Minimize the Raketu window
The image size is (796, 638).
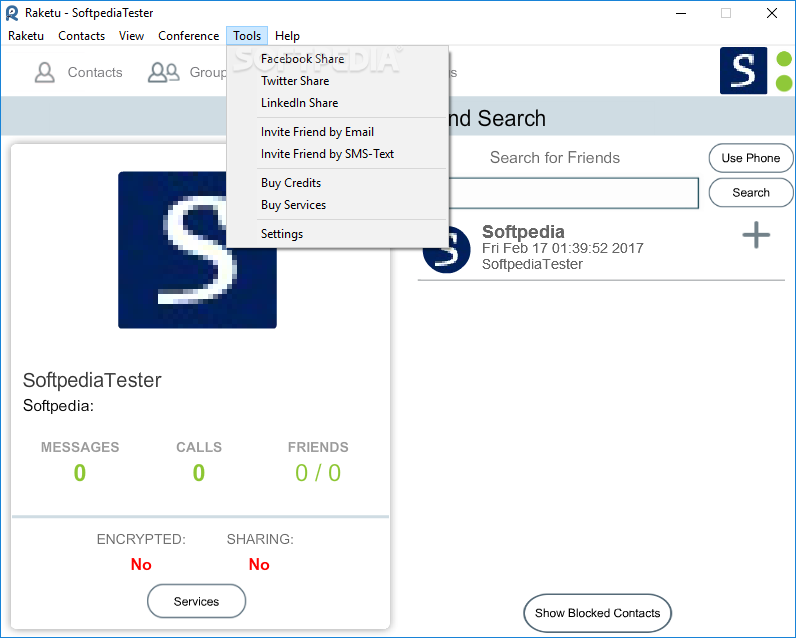(681, 13)
